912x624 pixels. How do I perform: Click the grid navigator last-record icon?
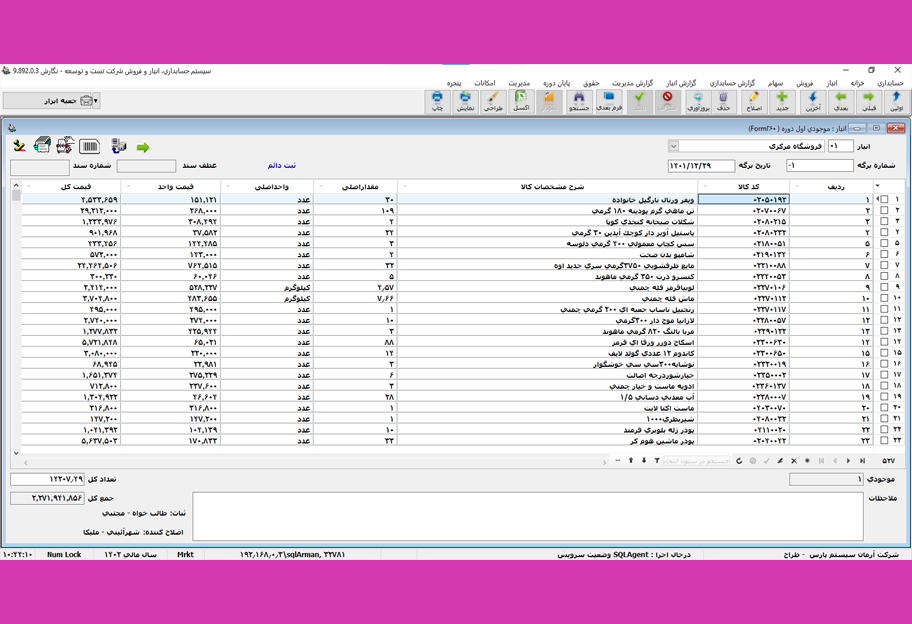[862, 461]
